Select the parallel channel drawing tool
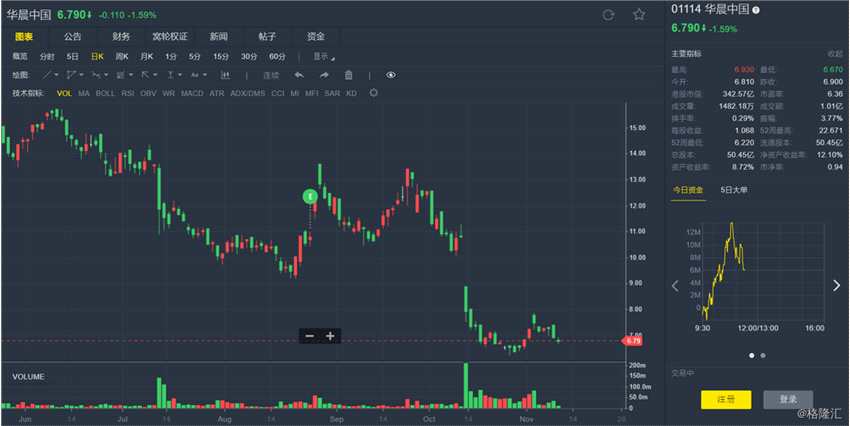The image size is (850, 426). click(71, 75)
